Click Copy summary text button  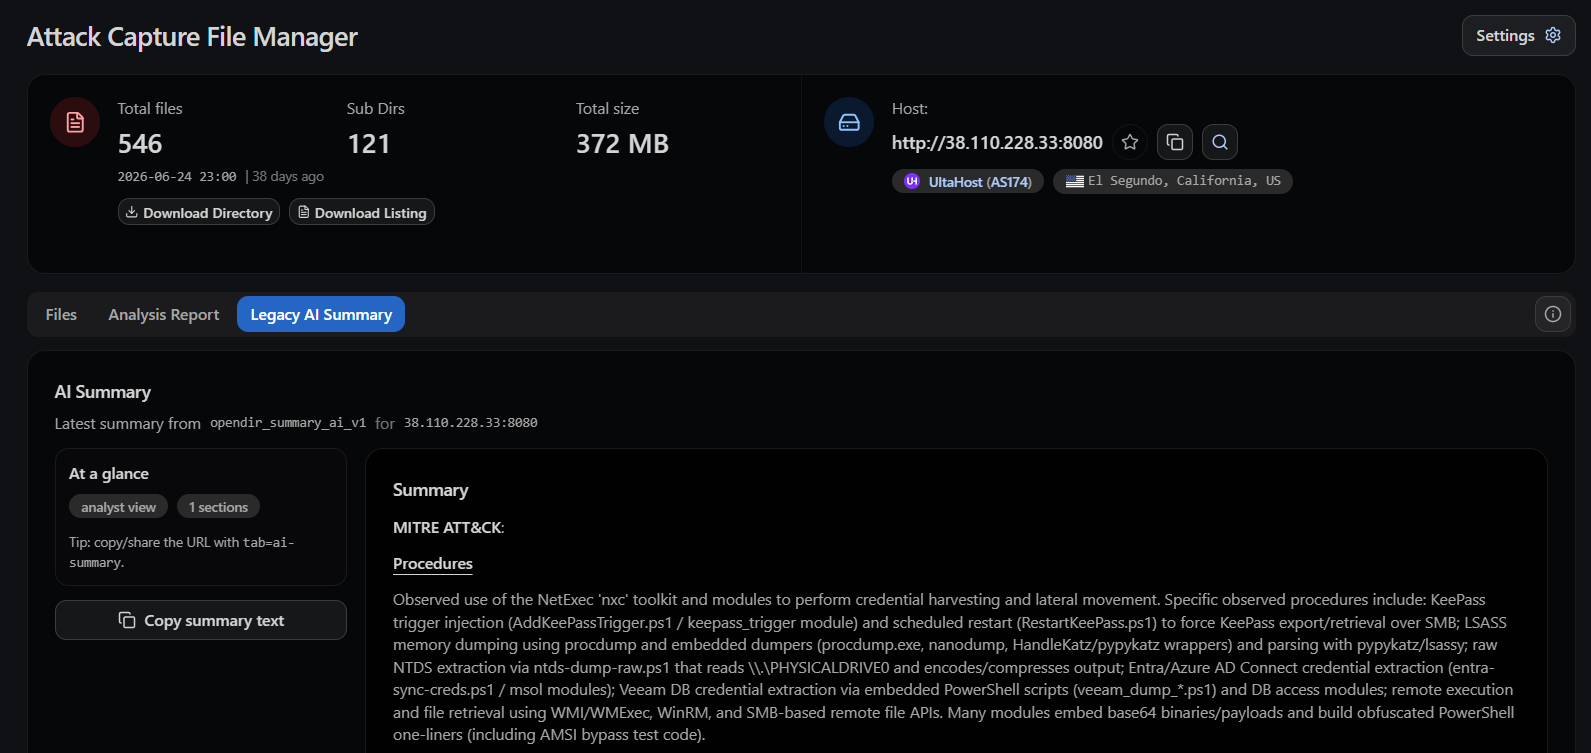[201, 620]
